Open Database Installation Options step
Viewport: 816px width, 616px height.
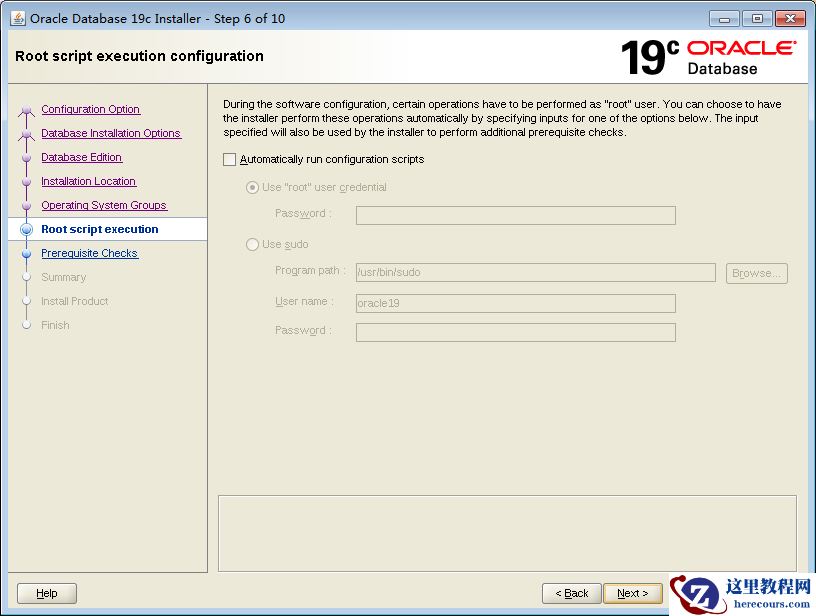click(x=110, y=134)
